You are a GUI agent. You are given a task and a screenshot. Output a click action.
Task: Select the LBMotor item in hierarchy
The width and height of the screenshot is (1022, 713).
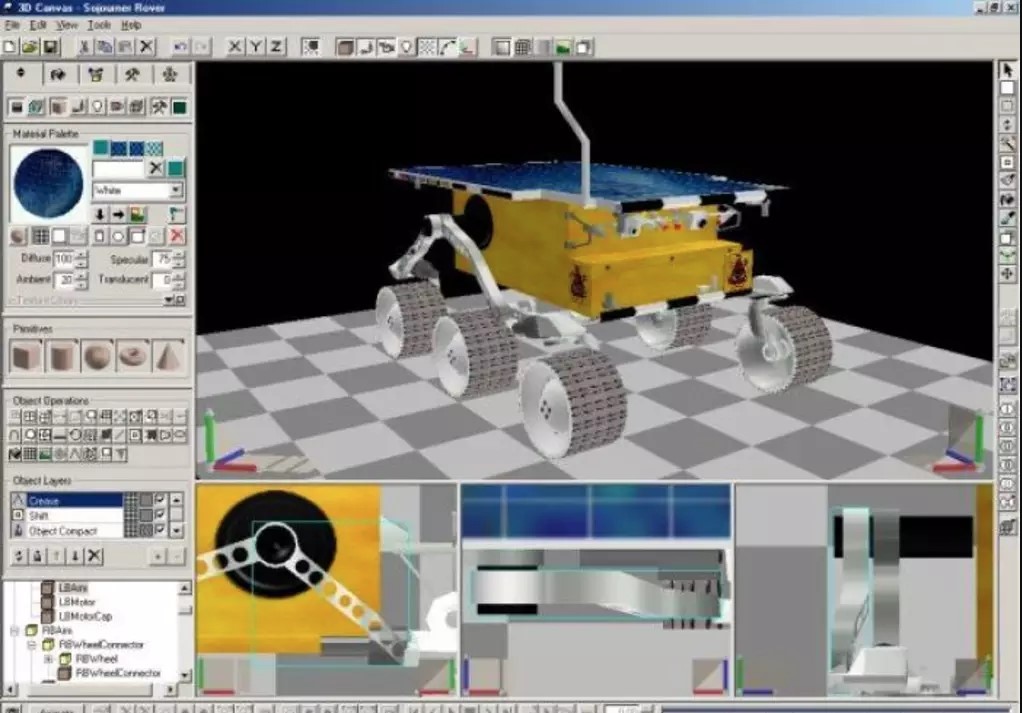77,602
